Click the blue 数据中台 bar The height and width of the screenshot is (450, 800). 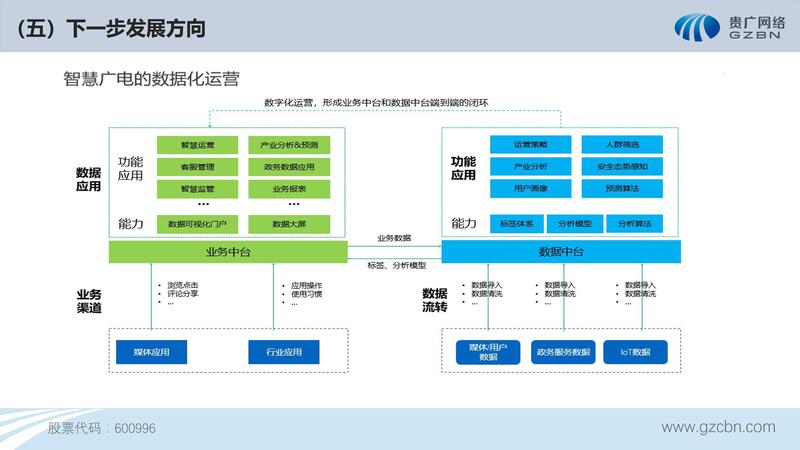click(561, 251)
